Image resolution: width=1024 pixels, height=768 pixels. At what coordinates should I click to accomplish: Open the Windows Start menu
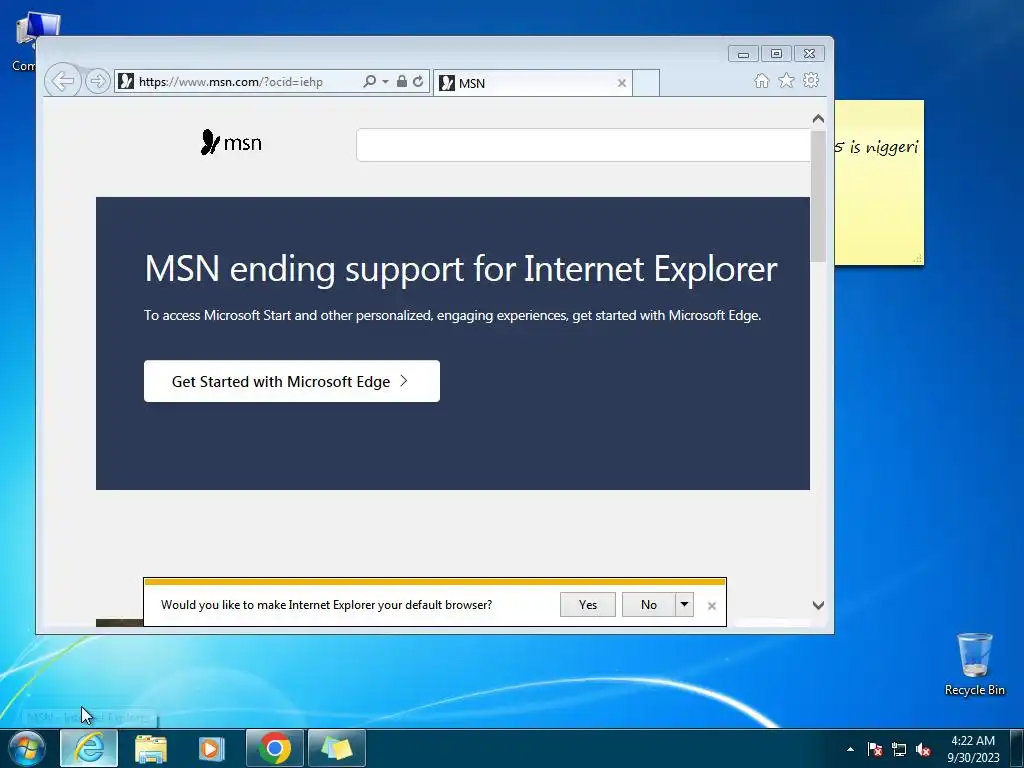(x=27, y=748)
